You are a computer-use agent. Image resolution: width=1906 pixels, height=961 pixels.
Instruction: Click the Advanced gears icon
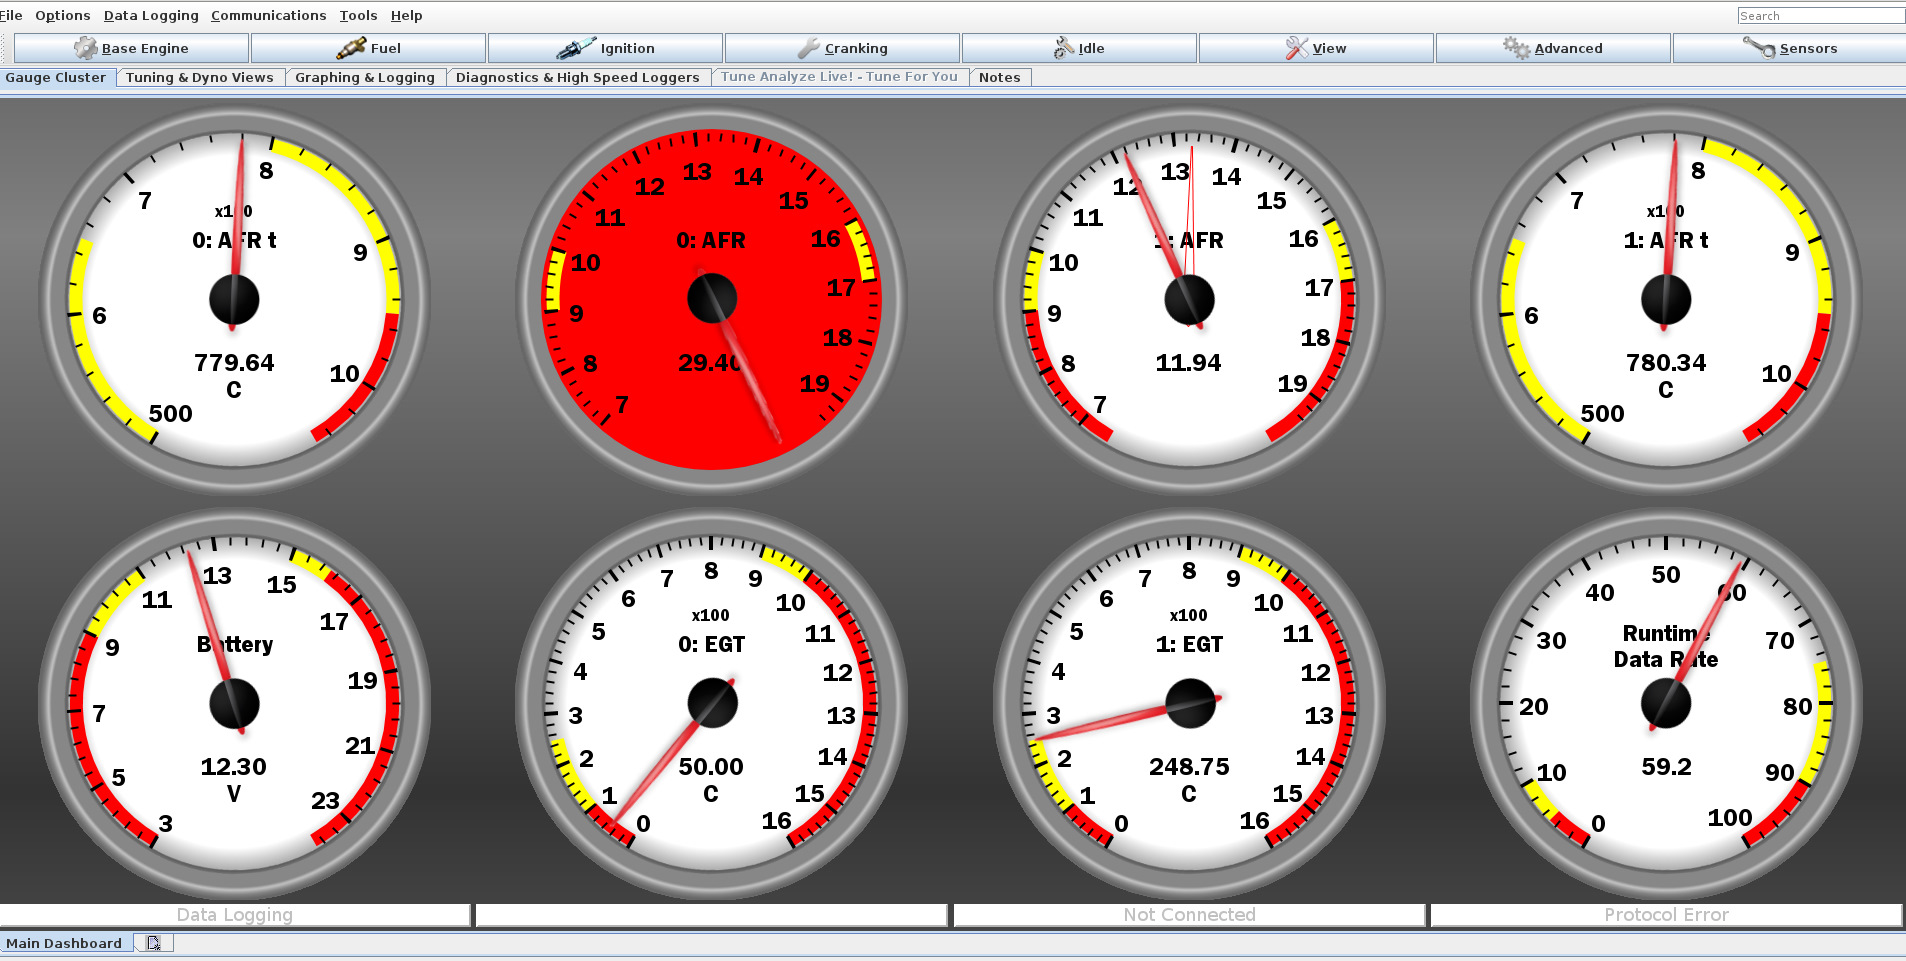(x=1516, y=48)
